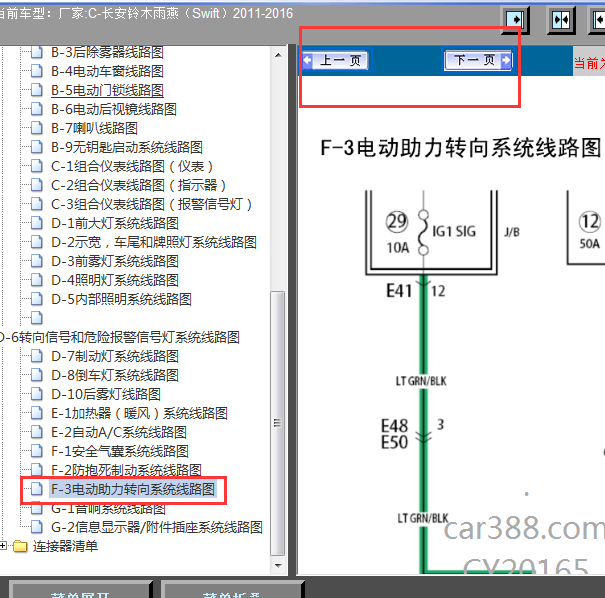Select F-3电动助力转向系统线路图

[x=133, y=489]
